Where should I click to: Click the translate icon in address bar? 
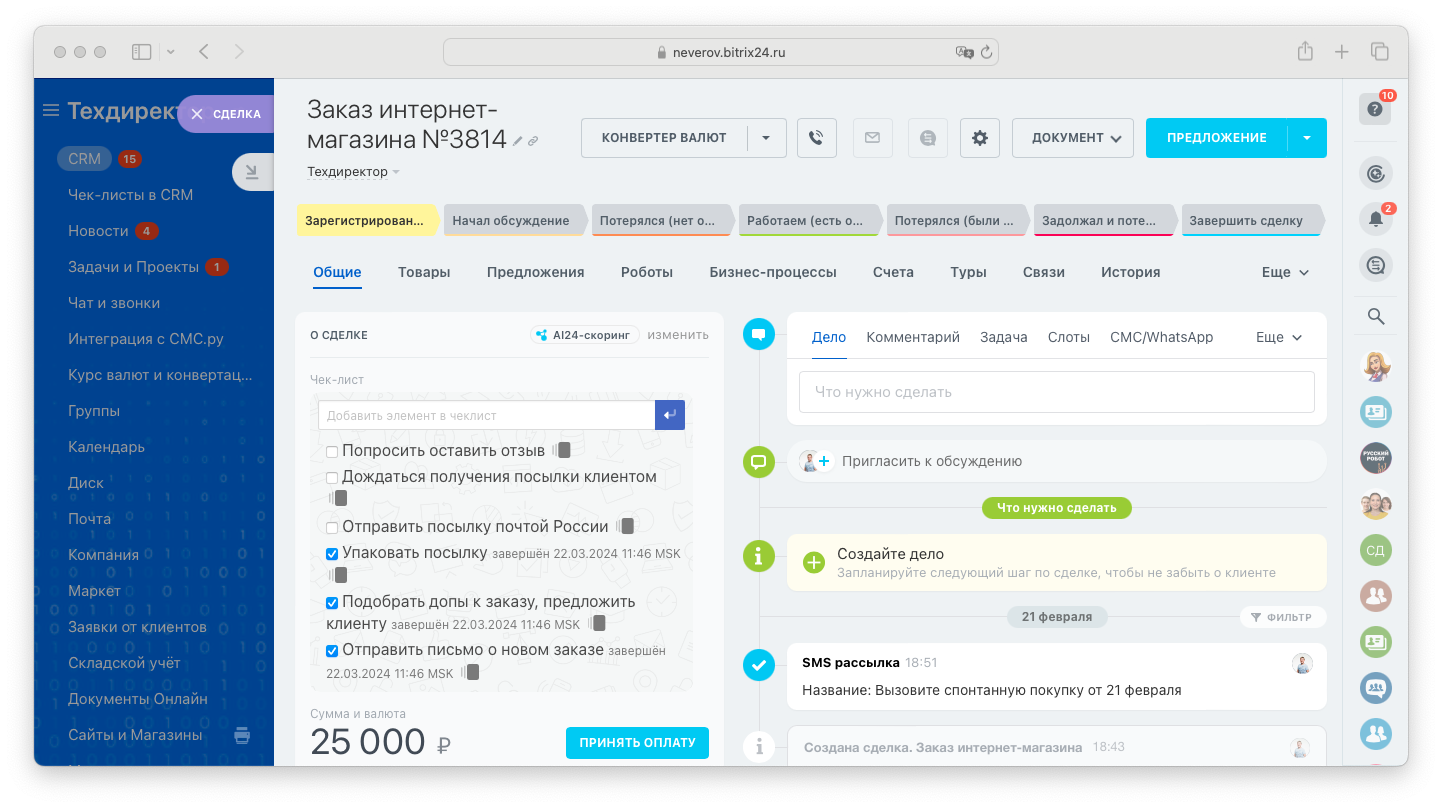tap(963, 52)
